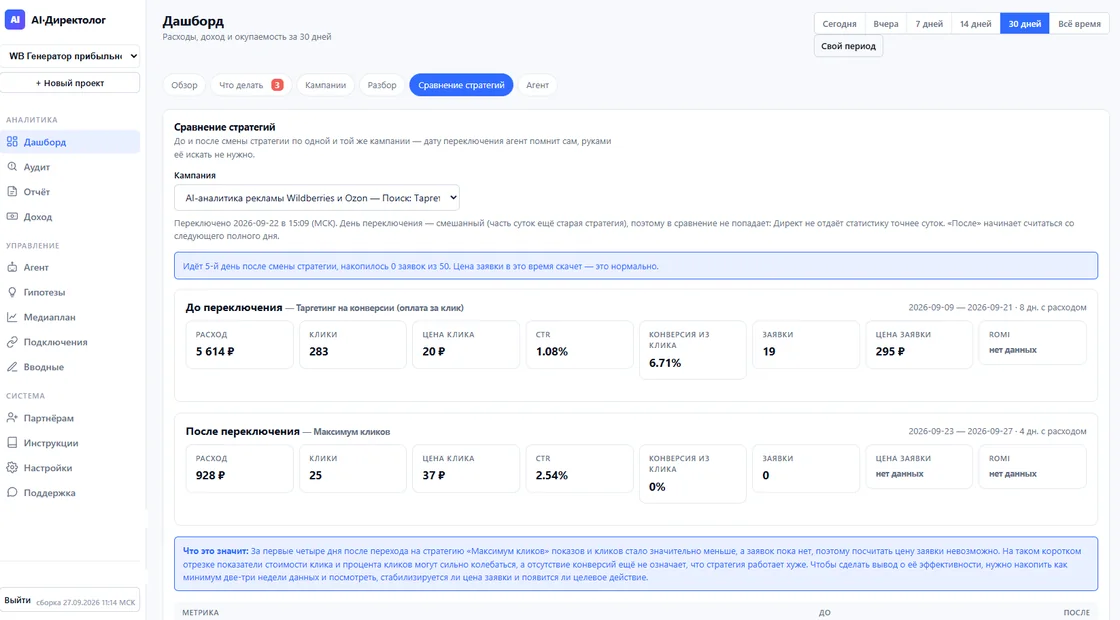Click the CTR value 2.54%
Viewport: 1120px width, 620px height.
pos(552,475)
